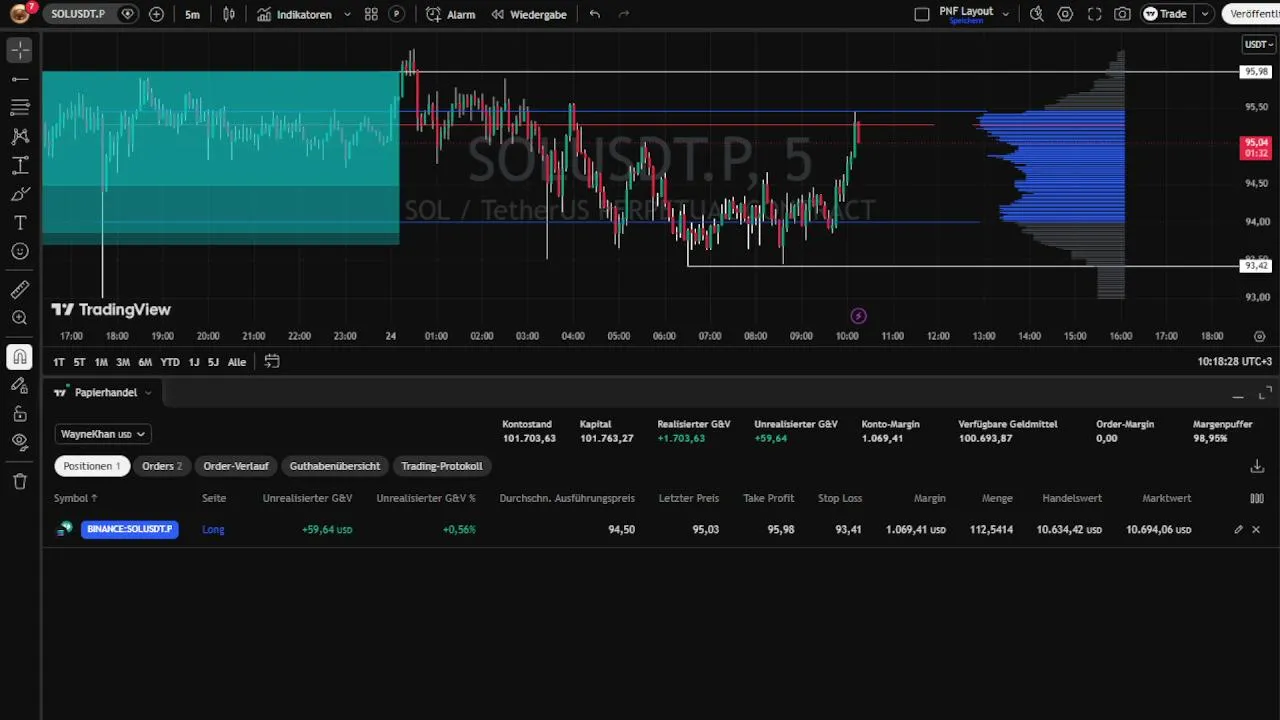Open the chart settings hexagon icon
The height and width of the screenshot is (720, 1280).
coord(1065,14)
